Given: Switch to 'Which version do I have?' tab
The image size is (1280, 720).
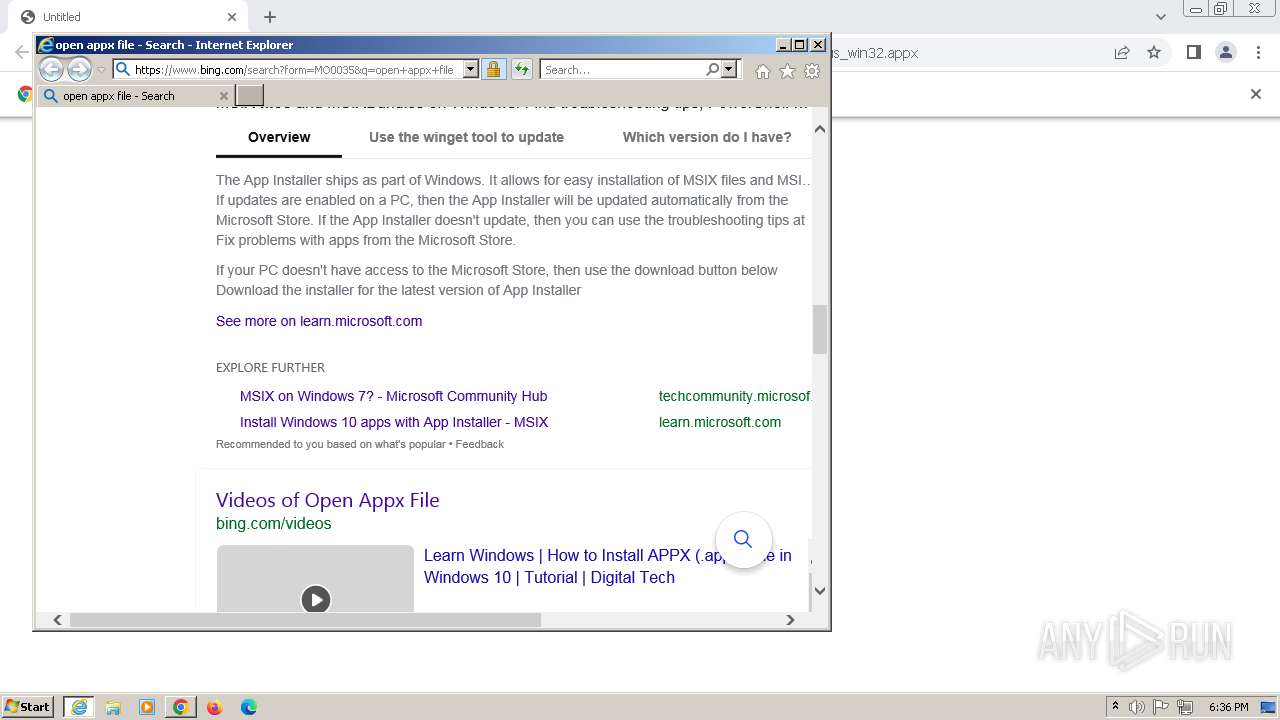Looking at the screenshot, I should (x=707, y=137).
